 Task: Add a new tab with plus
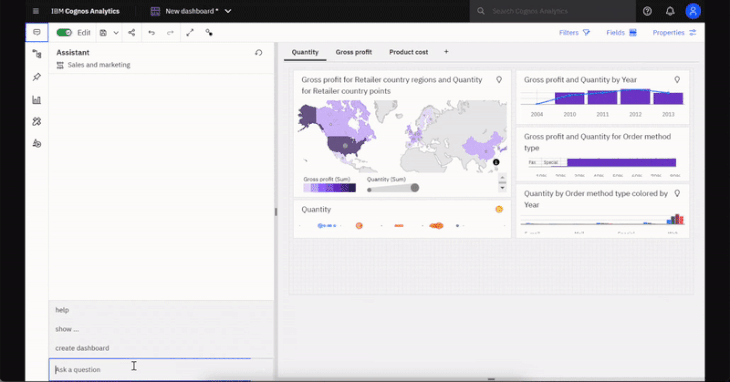(x=446, y=52)
